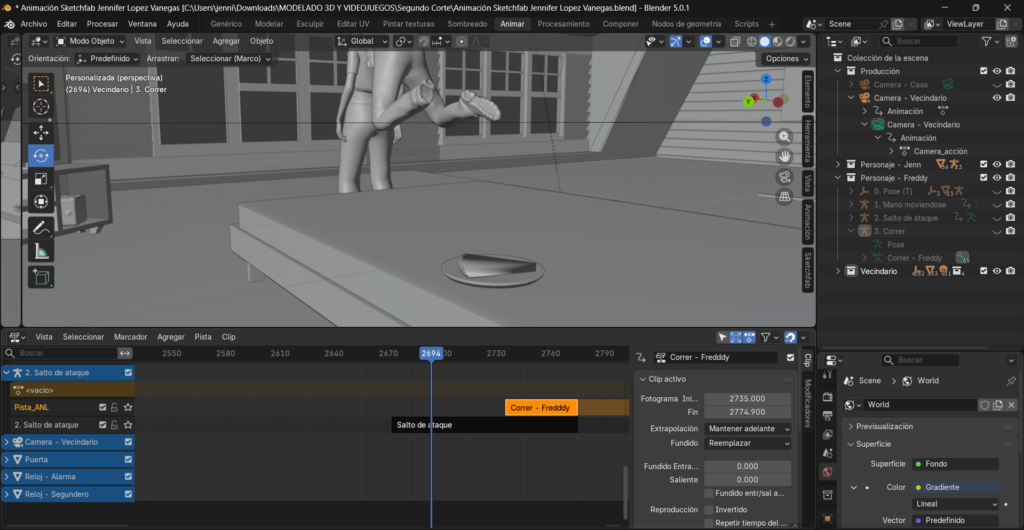This screenshot has width=1024, height=530.
Task: Collapse the Clip activo panel
Action: pyautogui.click(x=667, y=379)
